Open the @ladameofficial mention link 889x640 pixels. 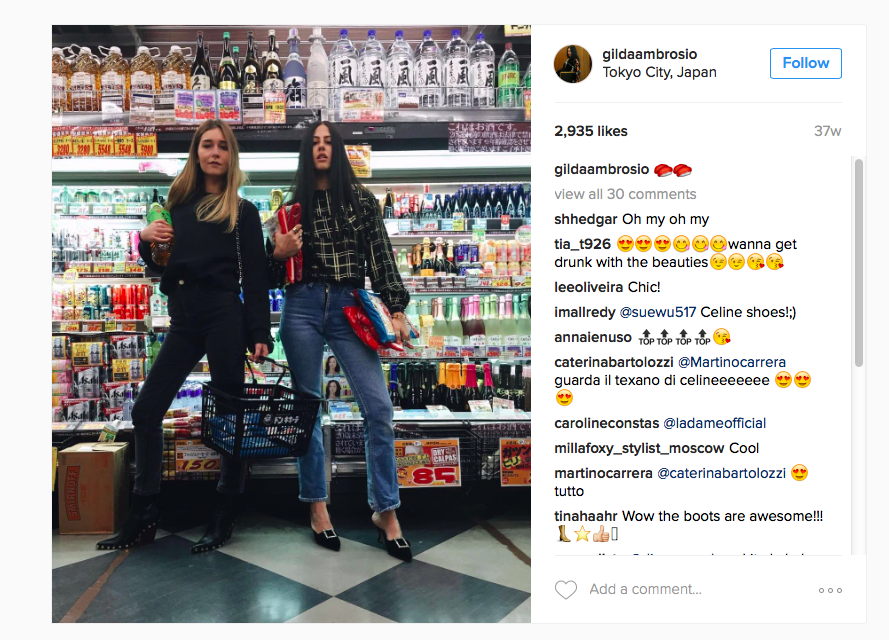coord(714,423)
